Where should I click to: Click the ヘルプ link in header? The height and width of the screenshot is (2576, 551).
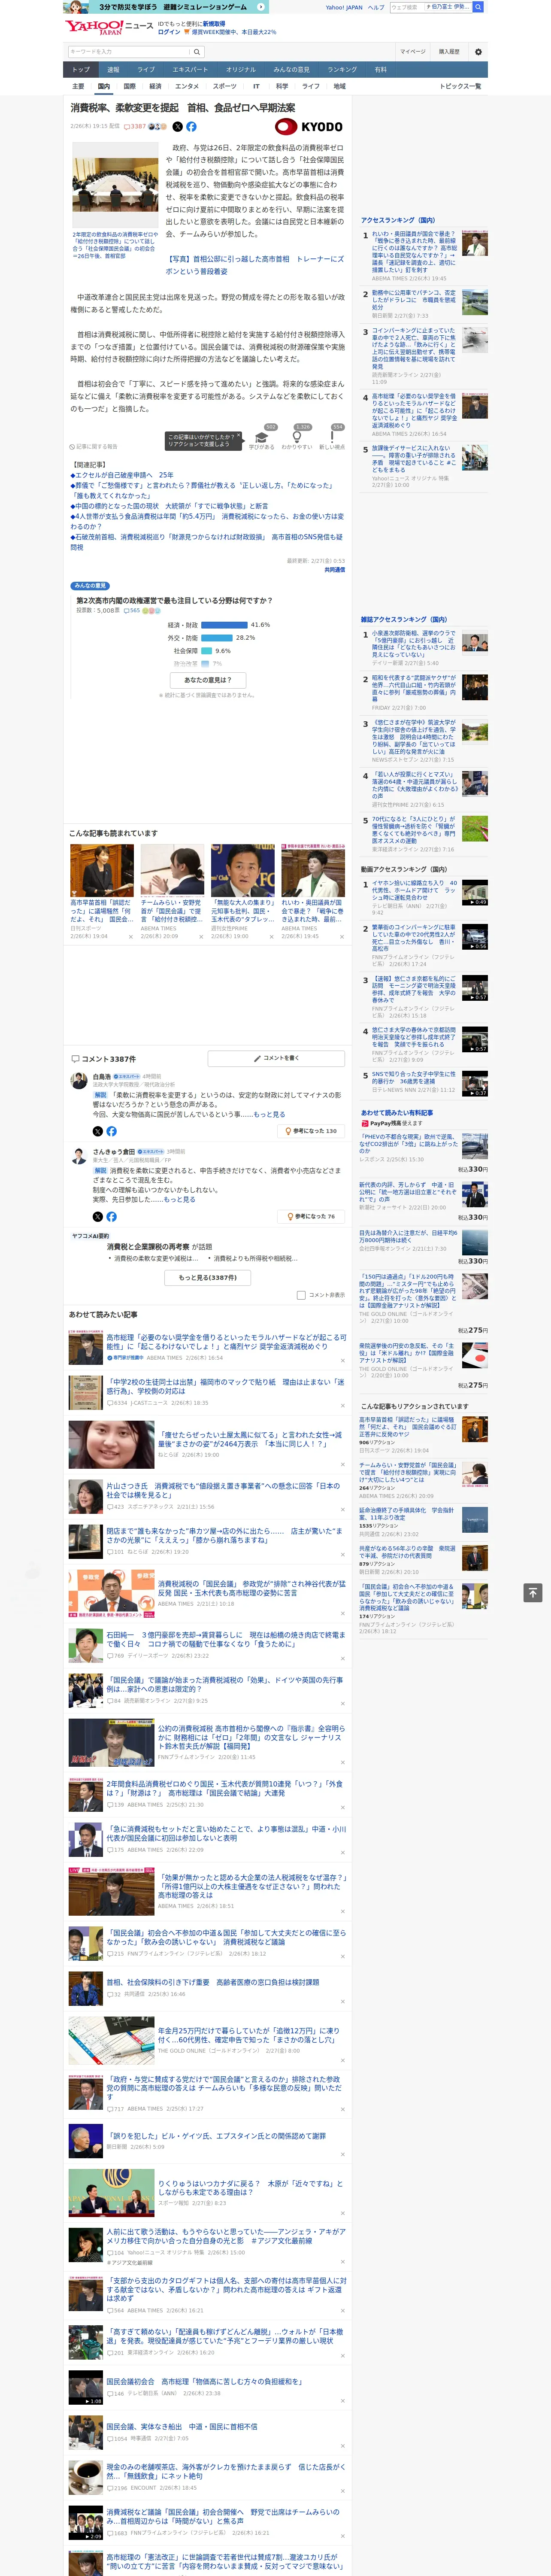(375, 7)
